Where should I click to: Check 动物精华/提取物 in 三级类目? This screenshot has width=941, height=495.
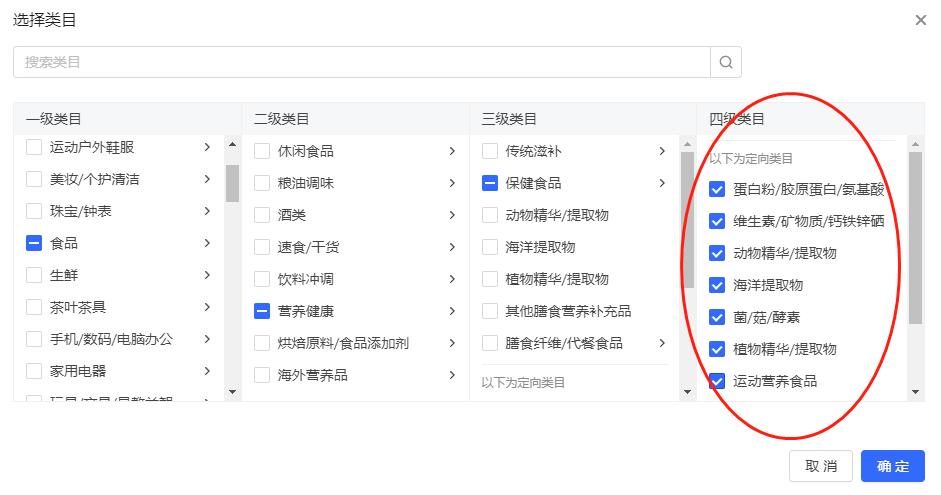[490, 215]
